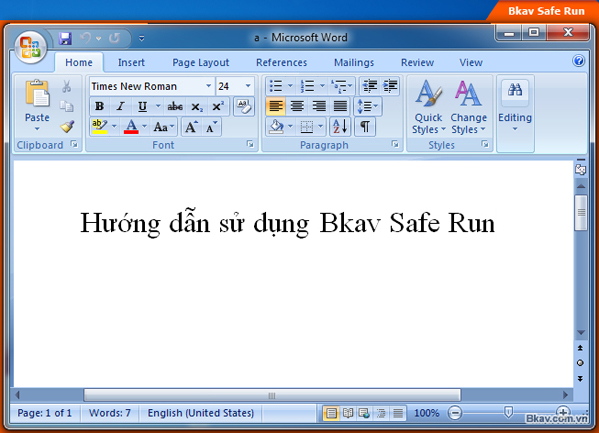
Task: Toggle subscript formatting
Action: coord(197,107)
